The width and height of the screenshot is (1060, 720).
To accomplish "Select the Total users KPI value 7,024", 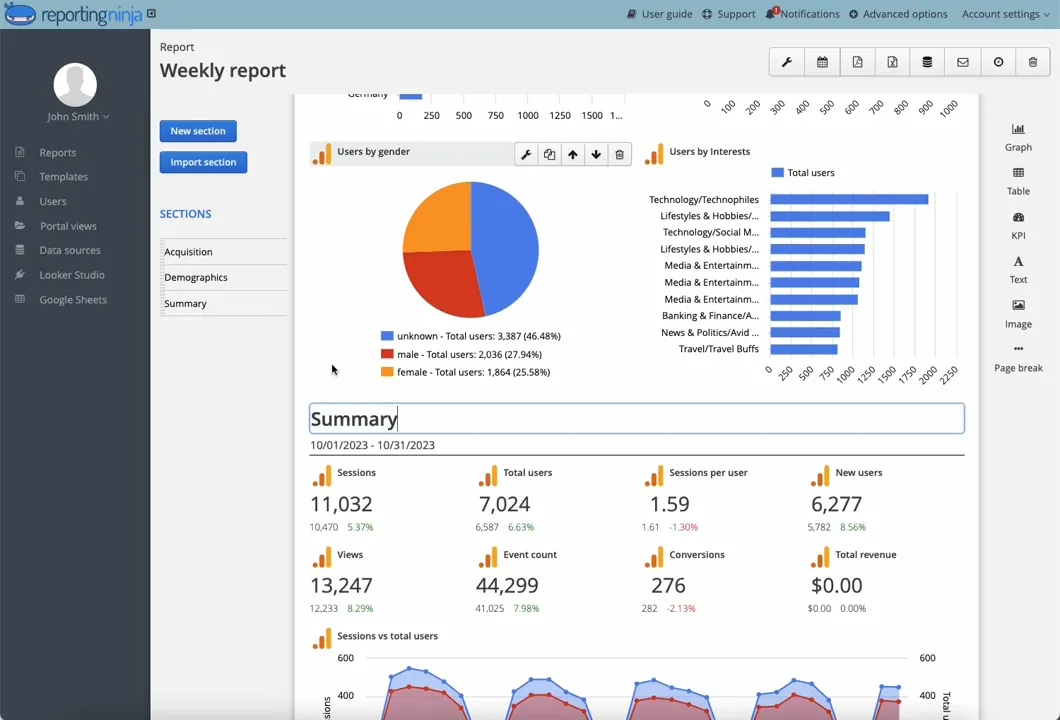I will (x=504, y=504).
